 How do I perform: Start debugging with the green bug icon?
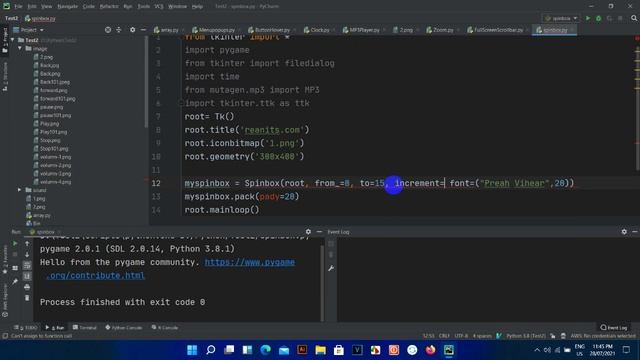pyautogui.click(x=598, y=18)
